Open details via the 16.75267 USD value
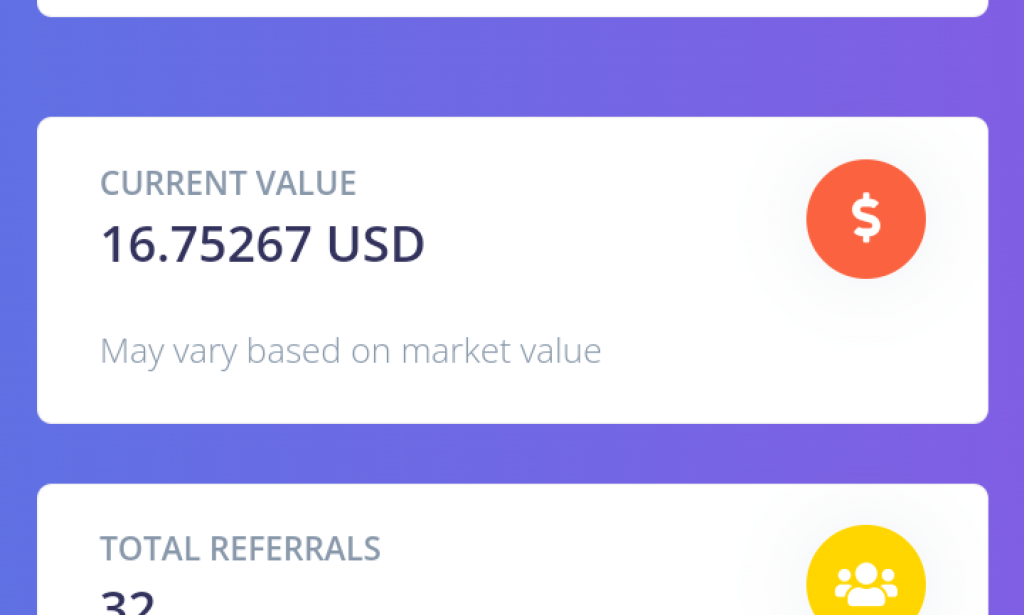 261,243
